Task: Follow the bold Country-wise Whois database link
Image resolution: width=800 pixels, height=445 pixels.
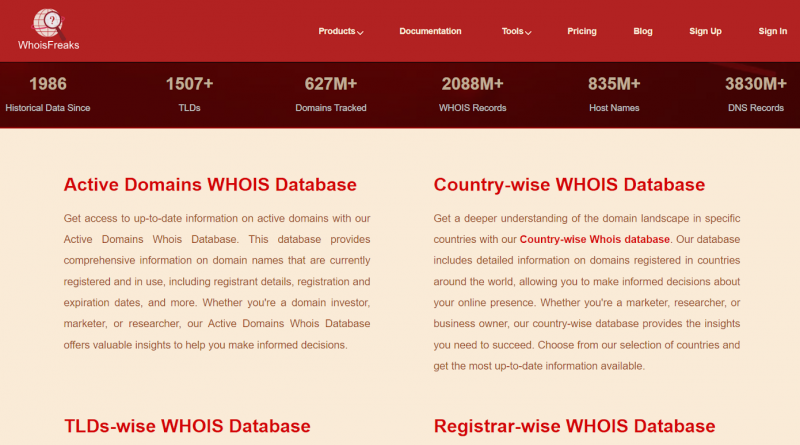Action: click(x=595, y=239)
